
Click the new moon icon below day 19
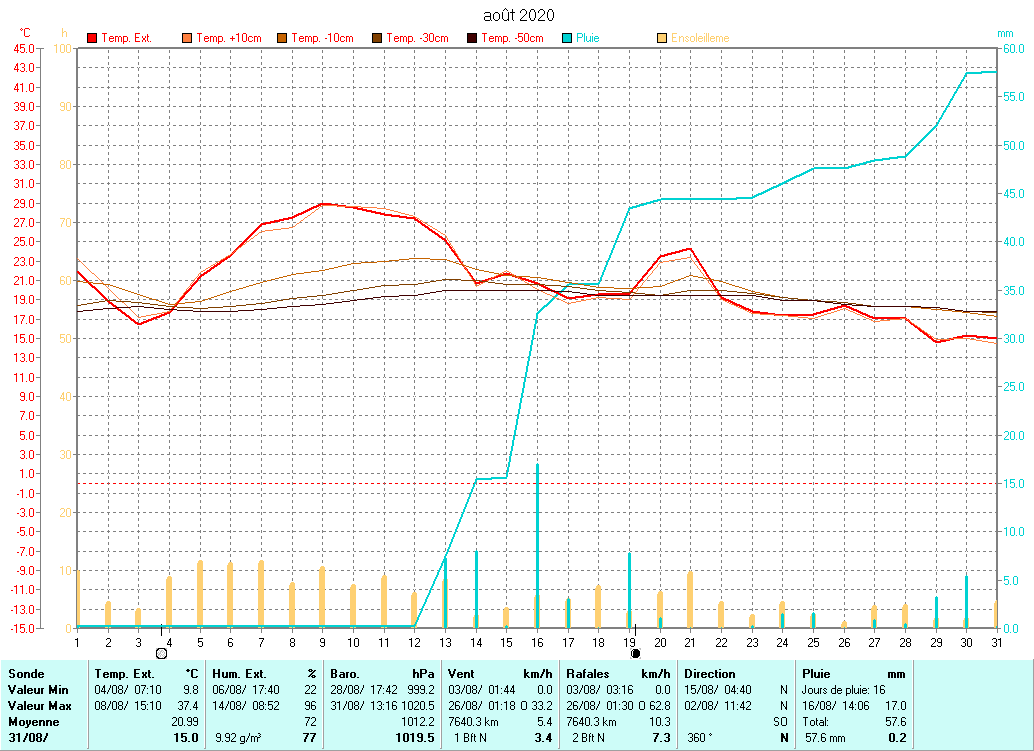click(x=635, y=653)
